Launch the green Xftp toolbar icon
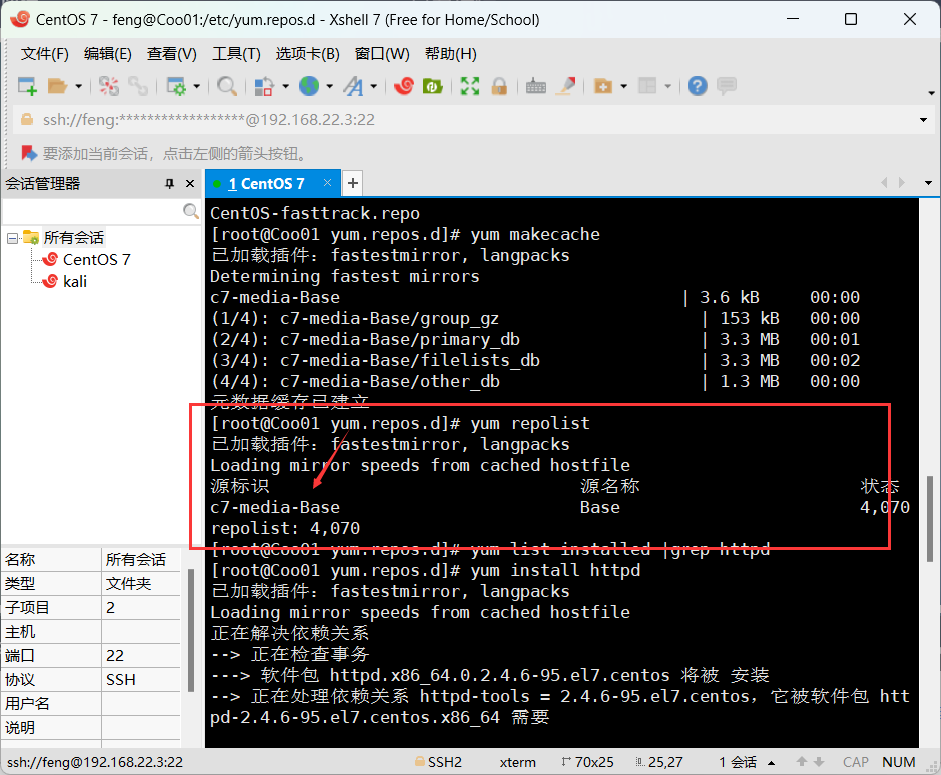Image resolution: width=941 pixels, height=775 pixels. pyautogui.click(x=432, y=86)
